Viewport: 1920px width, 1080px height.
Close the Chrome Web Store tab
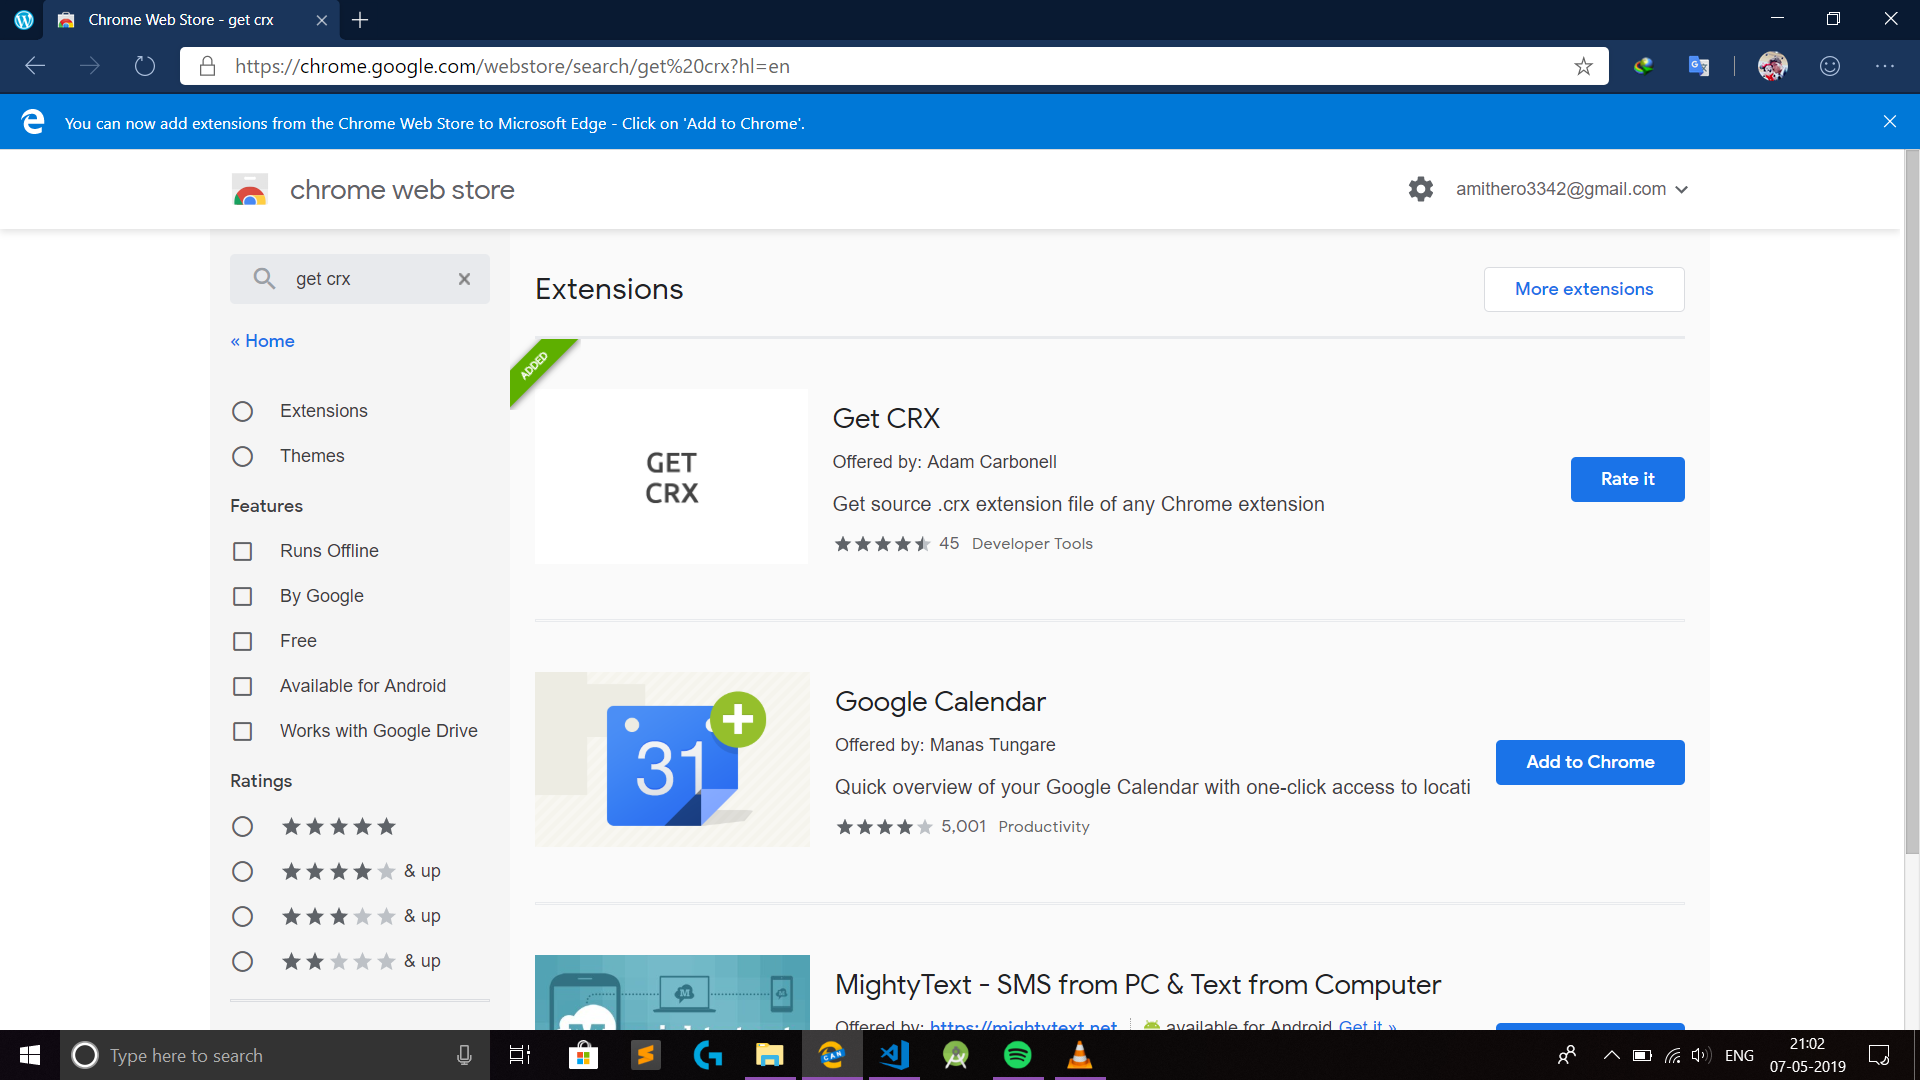321,20
